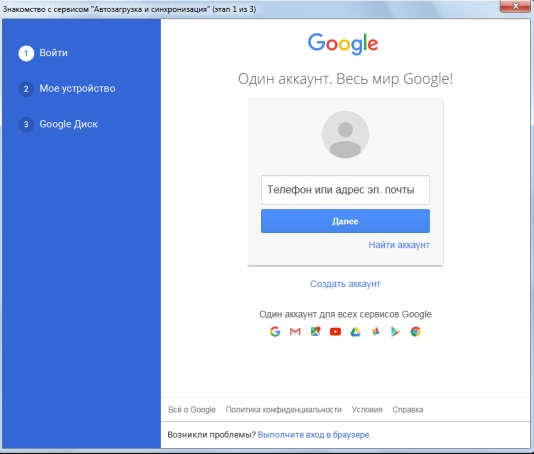
Task: Click the Gmail envelope icon
Action: click(x=295, y=331)
